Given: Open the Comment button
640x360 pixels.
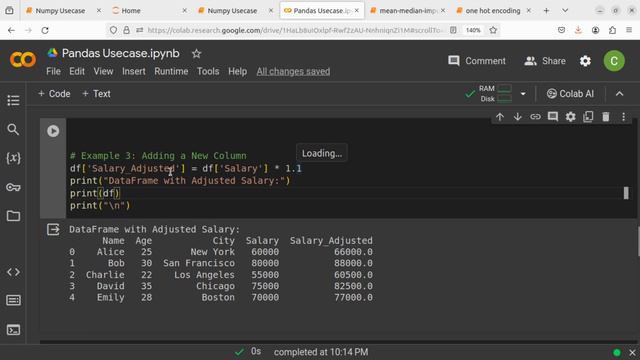Looking at the screenshot, I should (x=477, y=61).
